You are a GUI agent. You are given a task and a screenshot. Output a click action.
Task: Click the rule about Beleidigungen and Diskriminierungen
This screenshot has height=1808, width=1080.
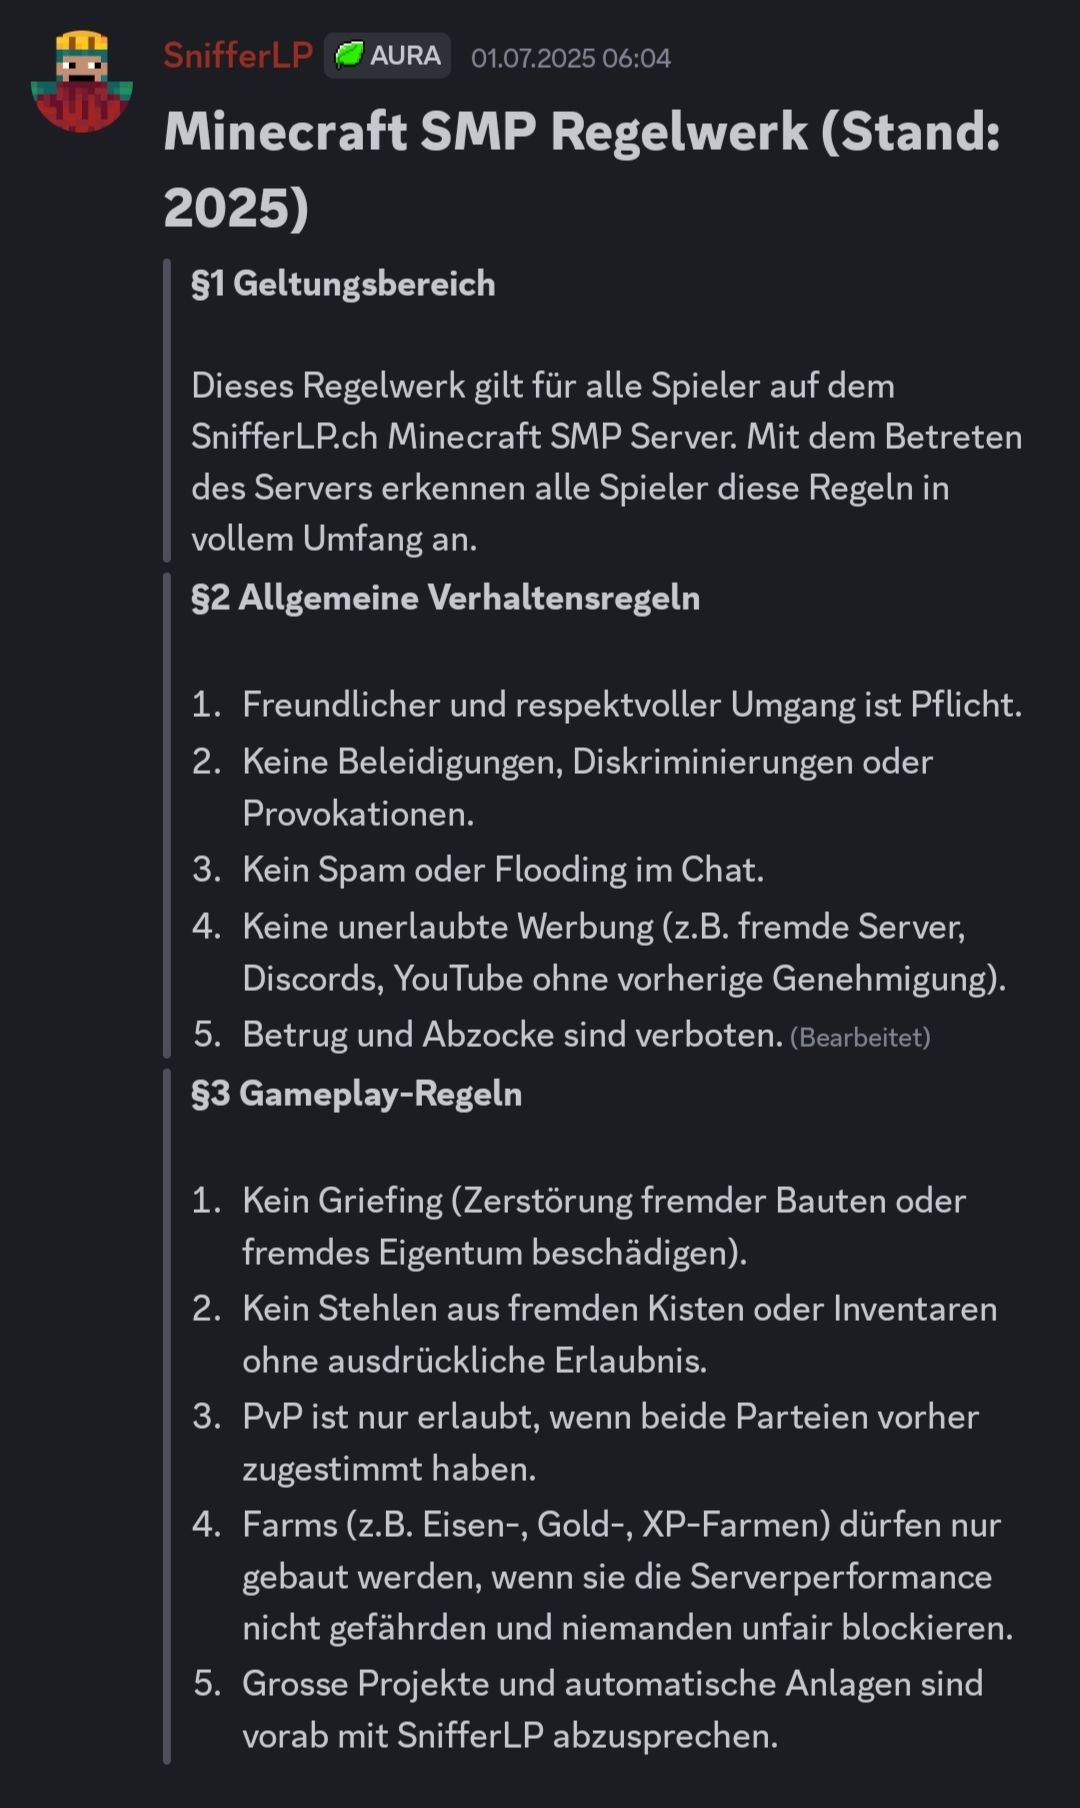[x=587, y=787]
